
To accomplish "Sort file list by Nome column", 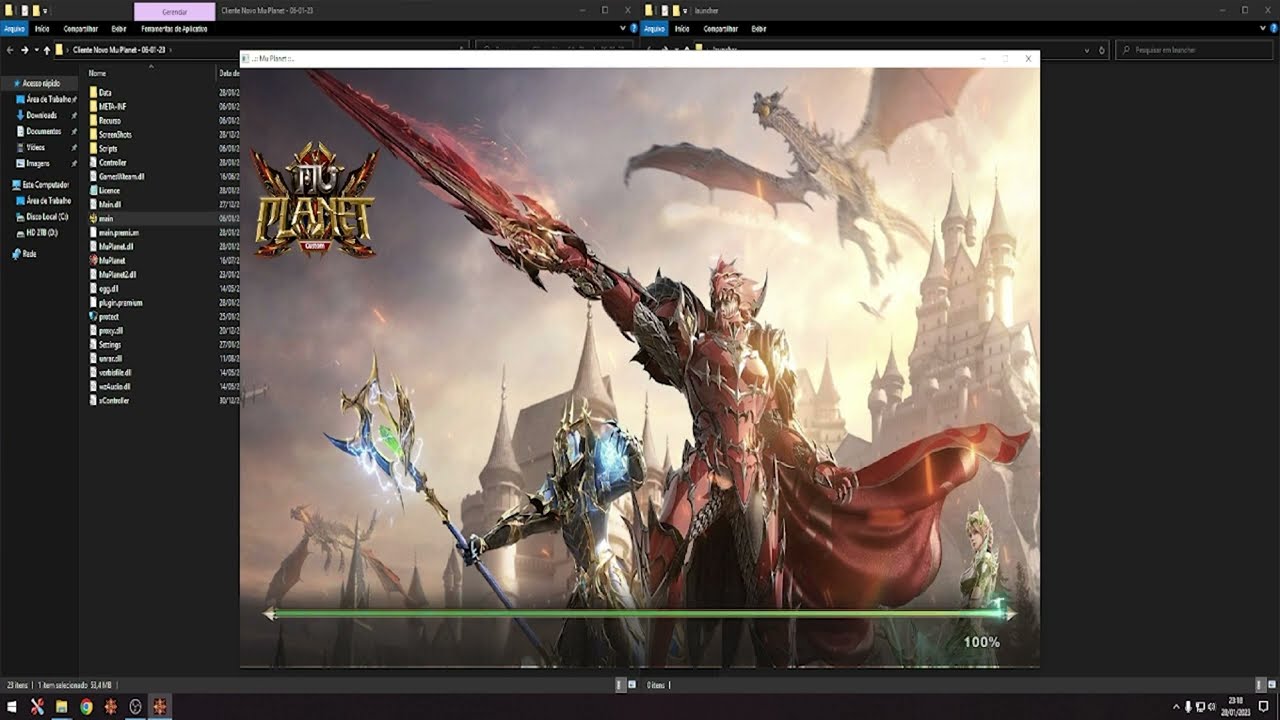I will click(97, 73).
